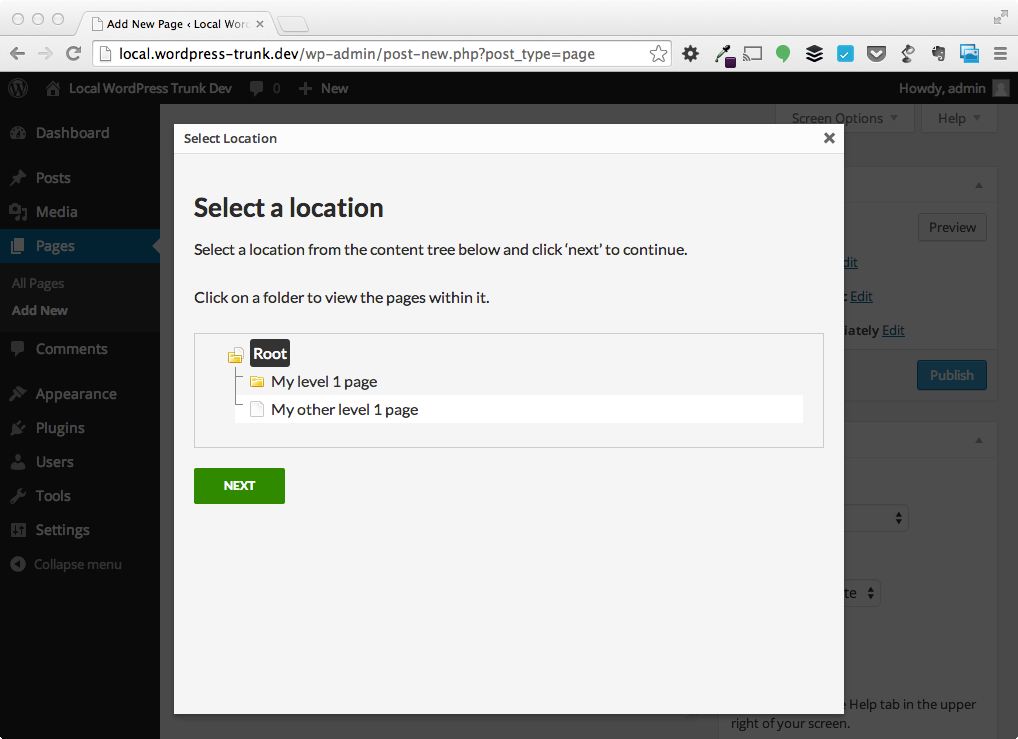Click the Appearance menu icon
This screenshot has width=1018, height=739.
18,394
